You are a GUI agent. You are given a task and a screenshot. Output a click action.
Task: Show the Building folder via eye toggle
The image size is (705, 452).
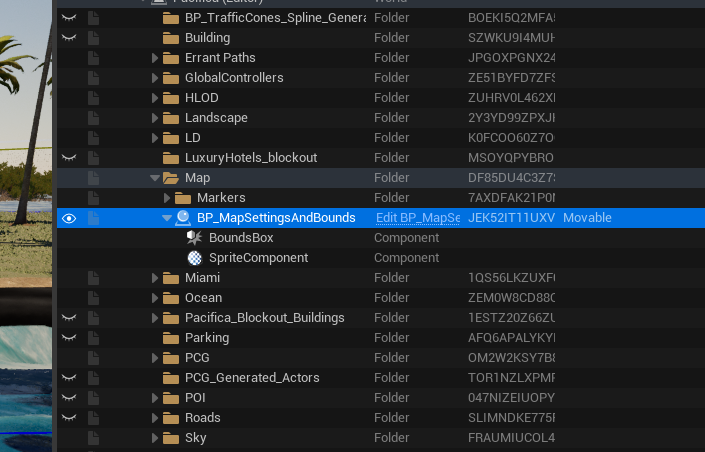tap(69, 38)
